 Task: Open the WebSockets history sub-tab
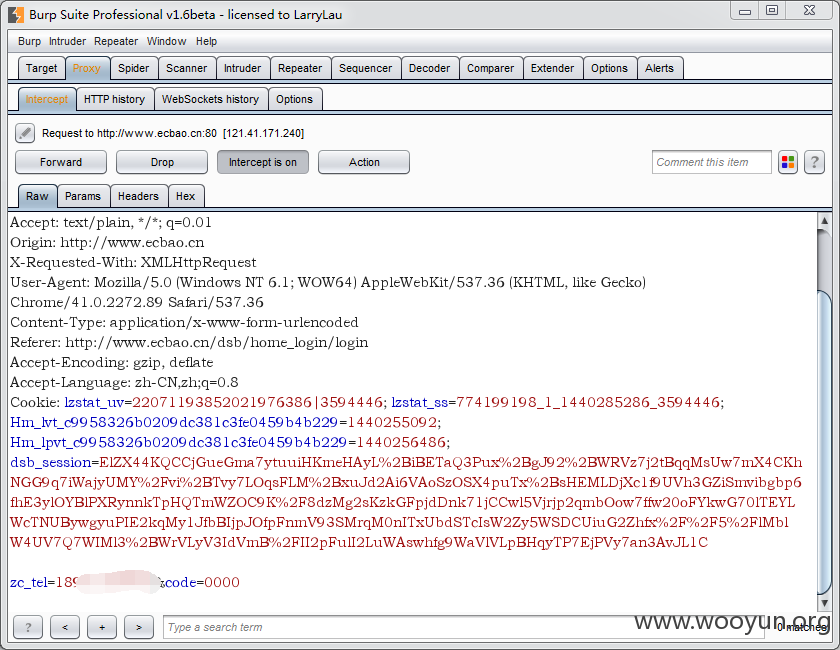[x=211, y=99]
